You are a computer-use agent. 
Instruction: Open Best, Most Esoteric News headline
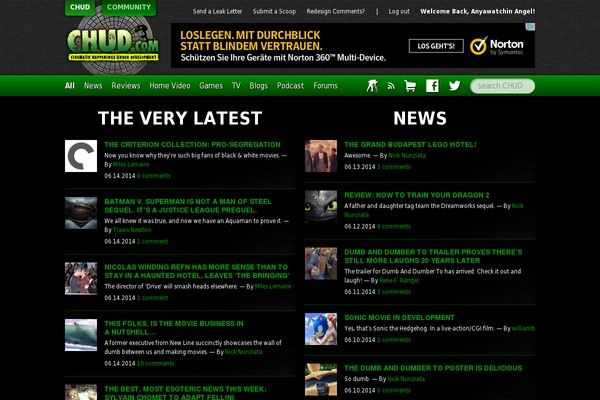coord(185,393)
